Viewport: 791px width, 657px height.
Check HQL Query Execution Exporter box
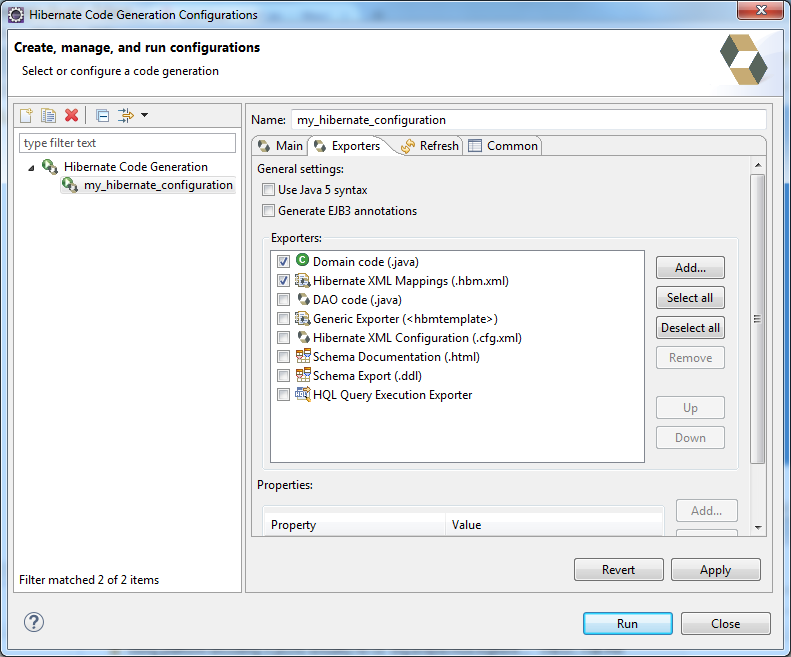[284, 395]
